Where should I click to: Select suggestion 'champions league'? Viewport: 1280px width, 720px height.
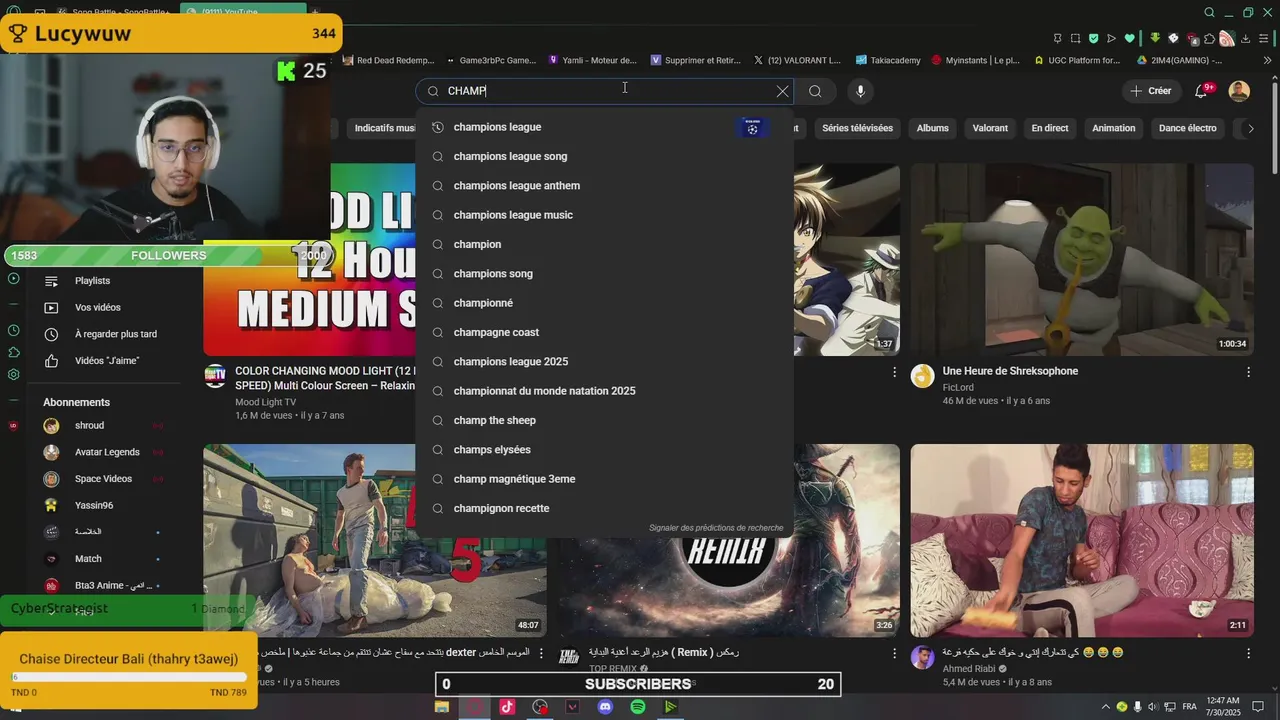(604, 127)
